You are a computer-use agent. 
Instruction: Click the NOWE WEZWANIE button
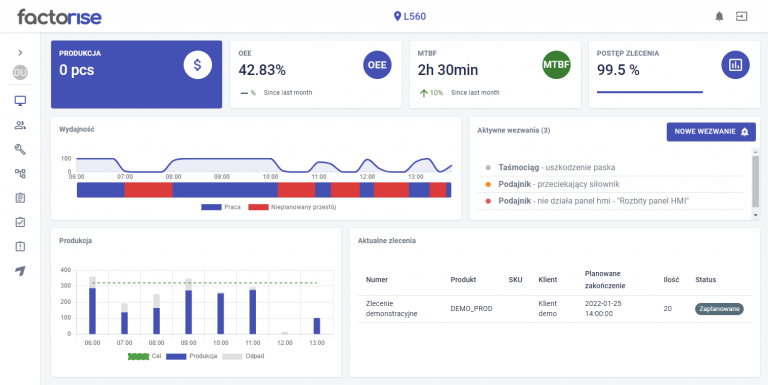click(x=711, y=132)
